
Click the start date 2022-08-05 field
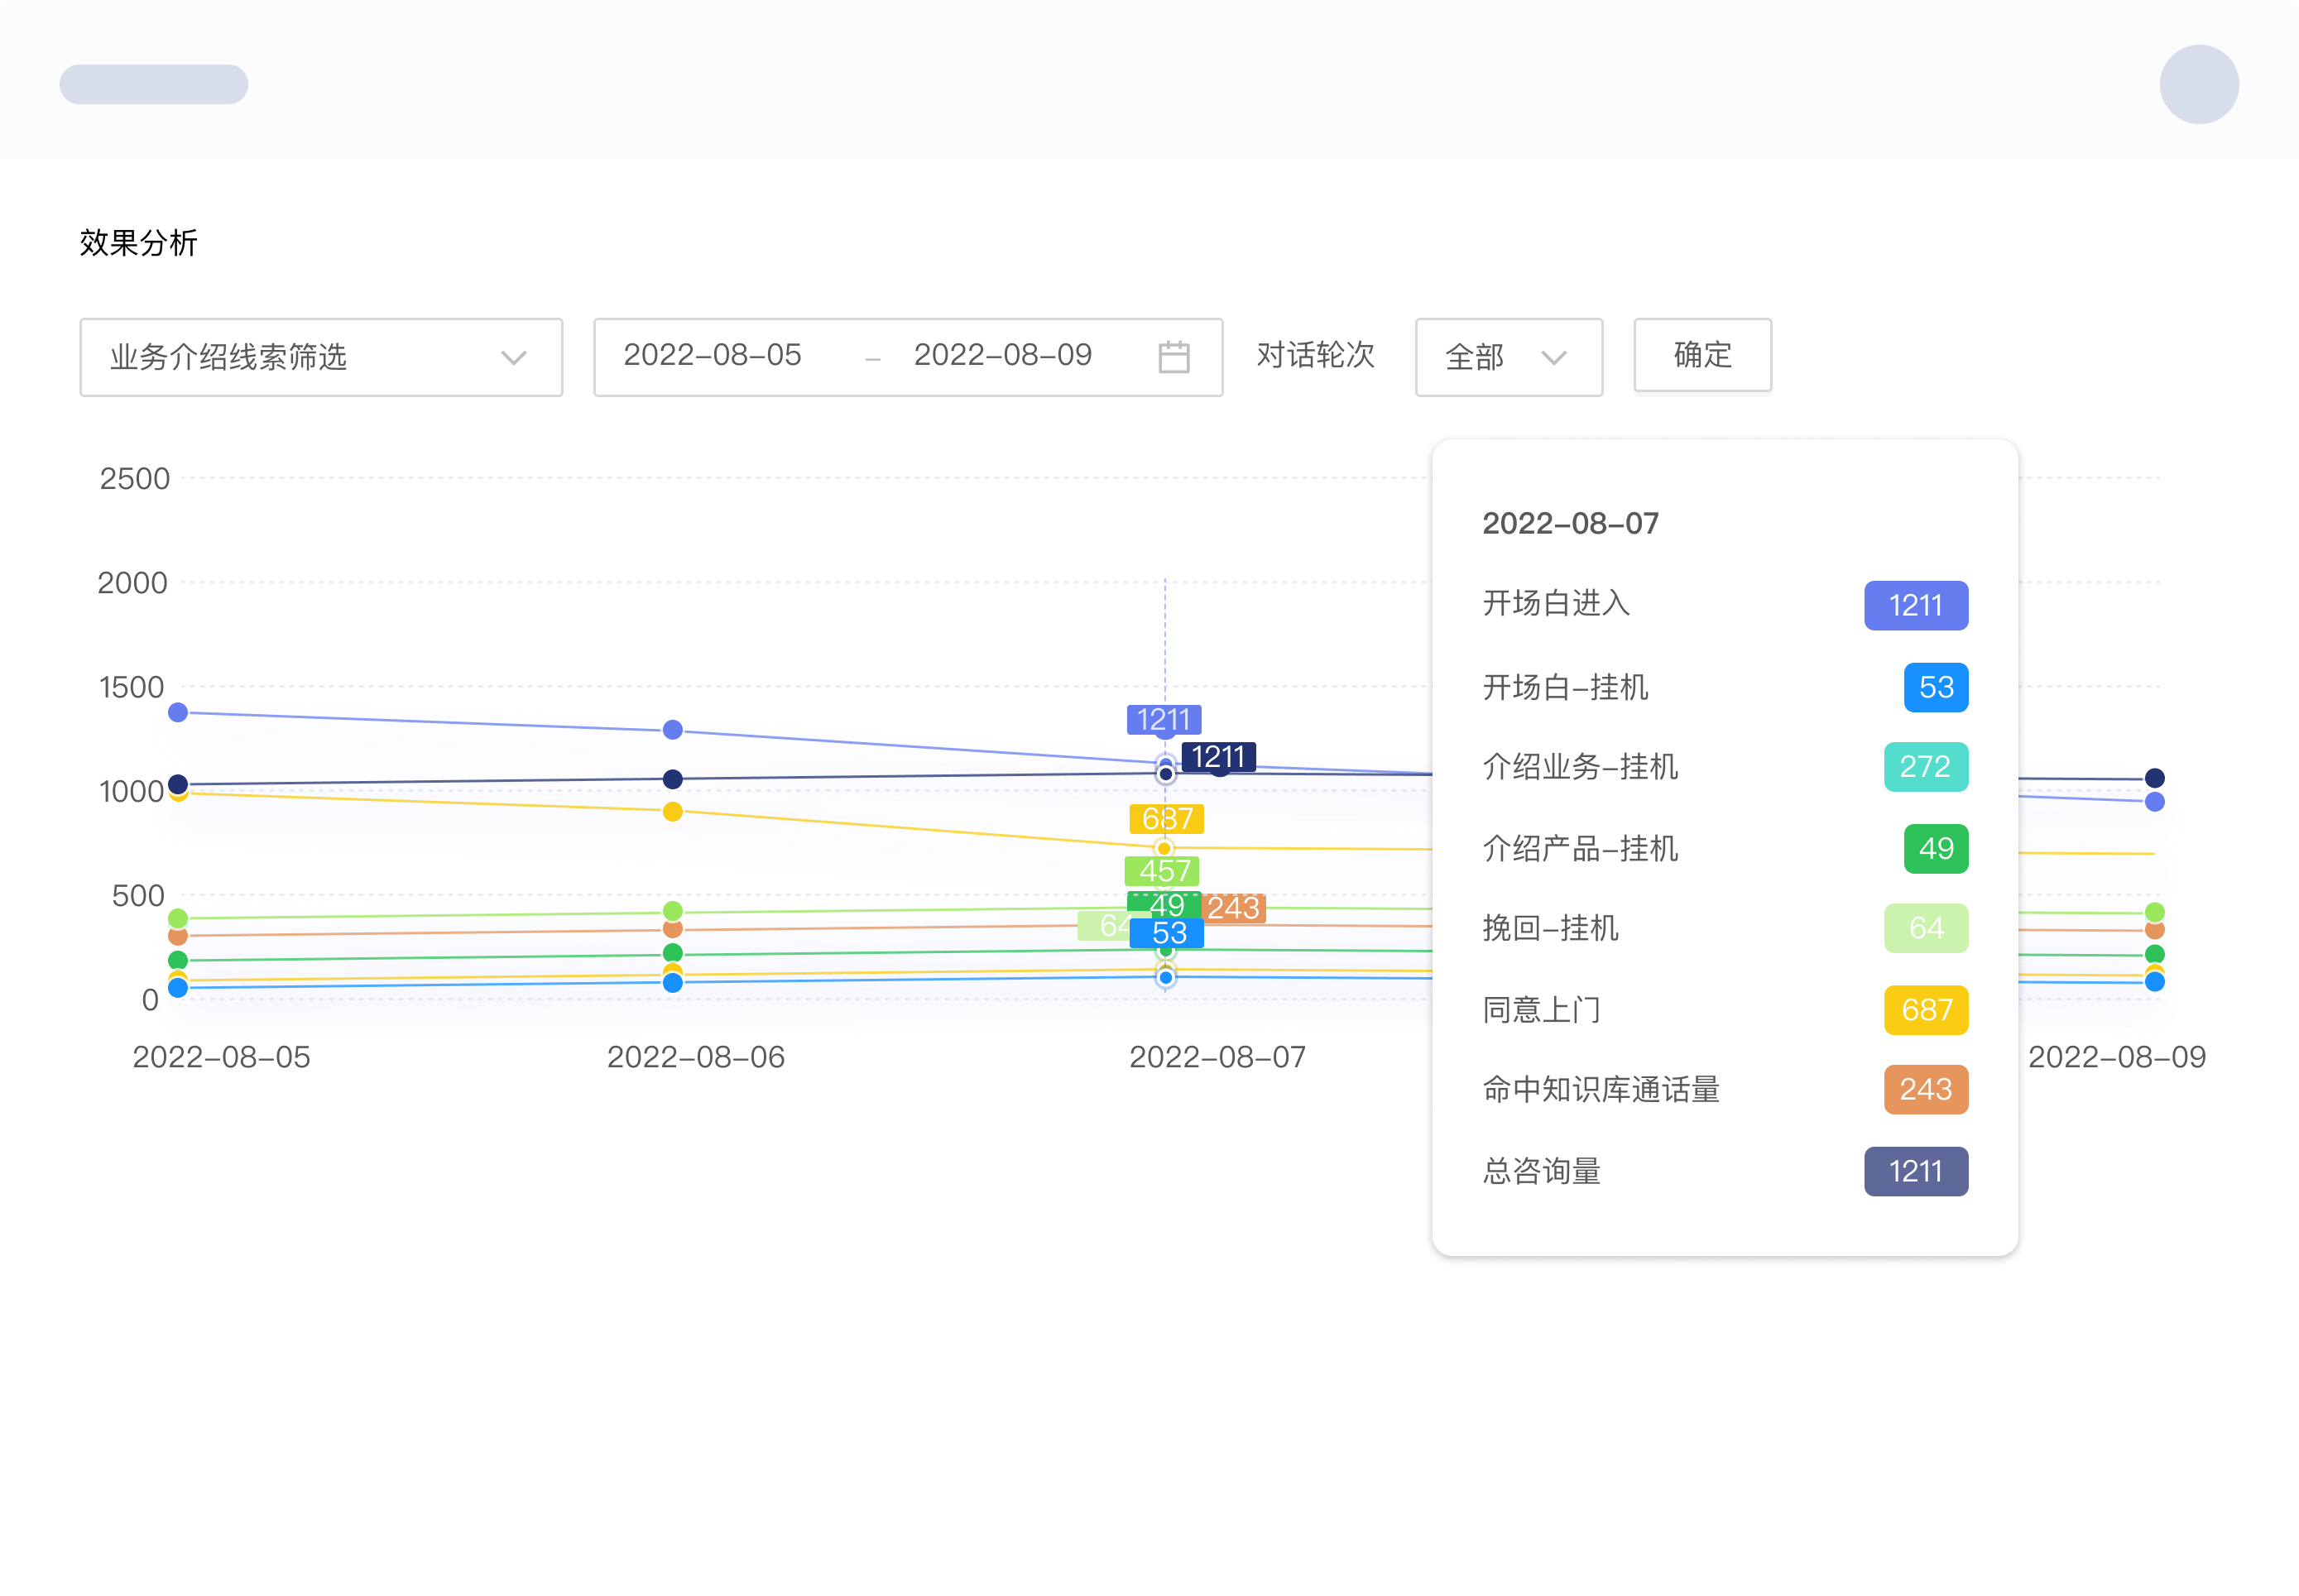712,356
